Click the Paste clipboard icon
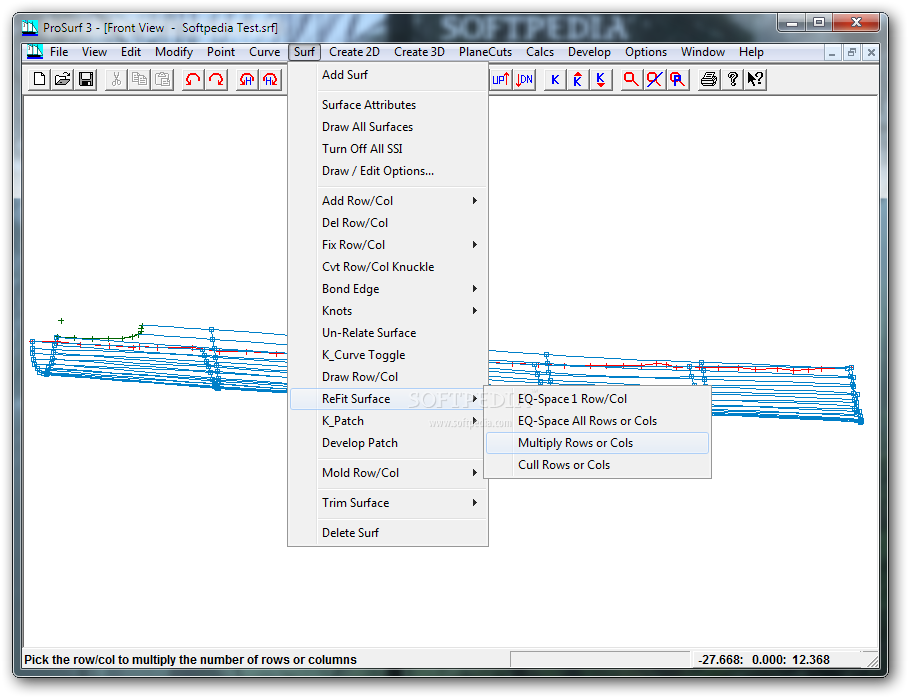909x698 pixels. tap(163, 79)
